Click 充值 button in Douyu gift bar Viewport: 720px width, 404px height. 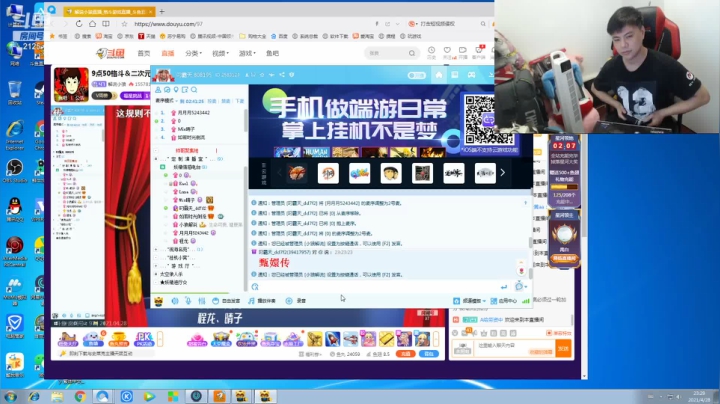coord(405,354)
